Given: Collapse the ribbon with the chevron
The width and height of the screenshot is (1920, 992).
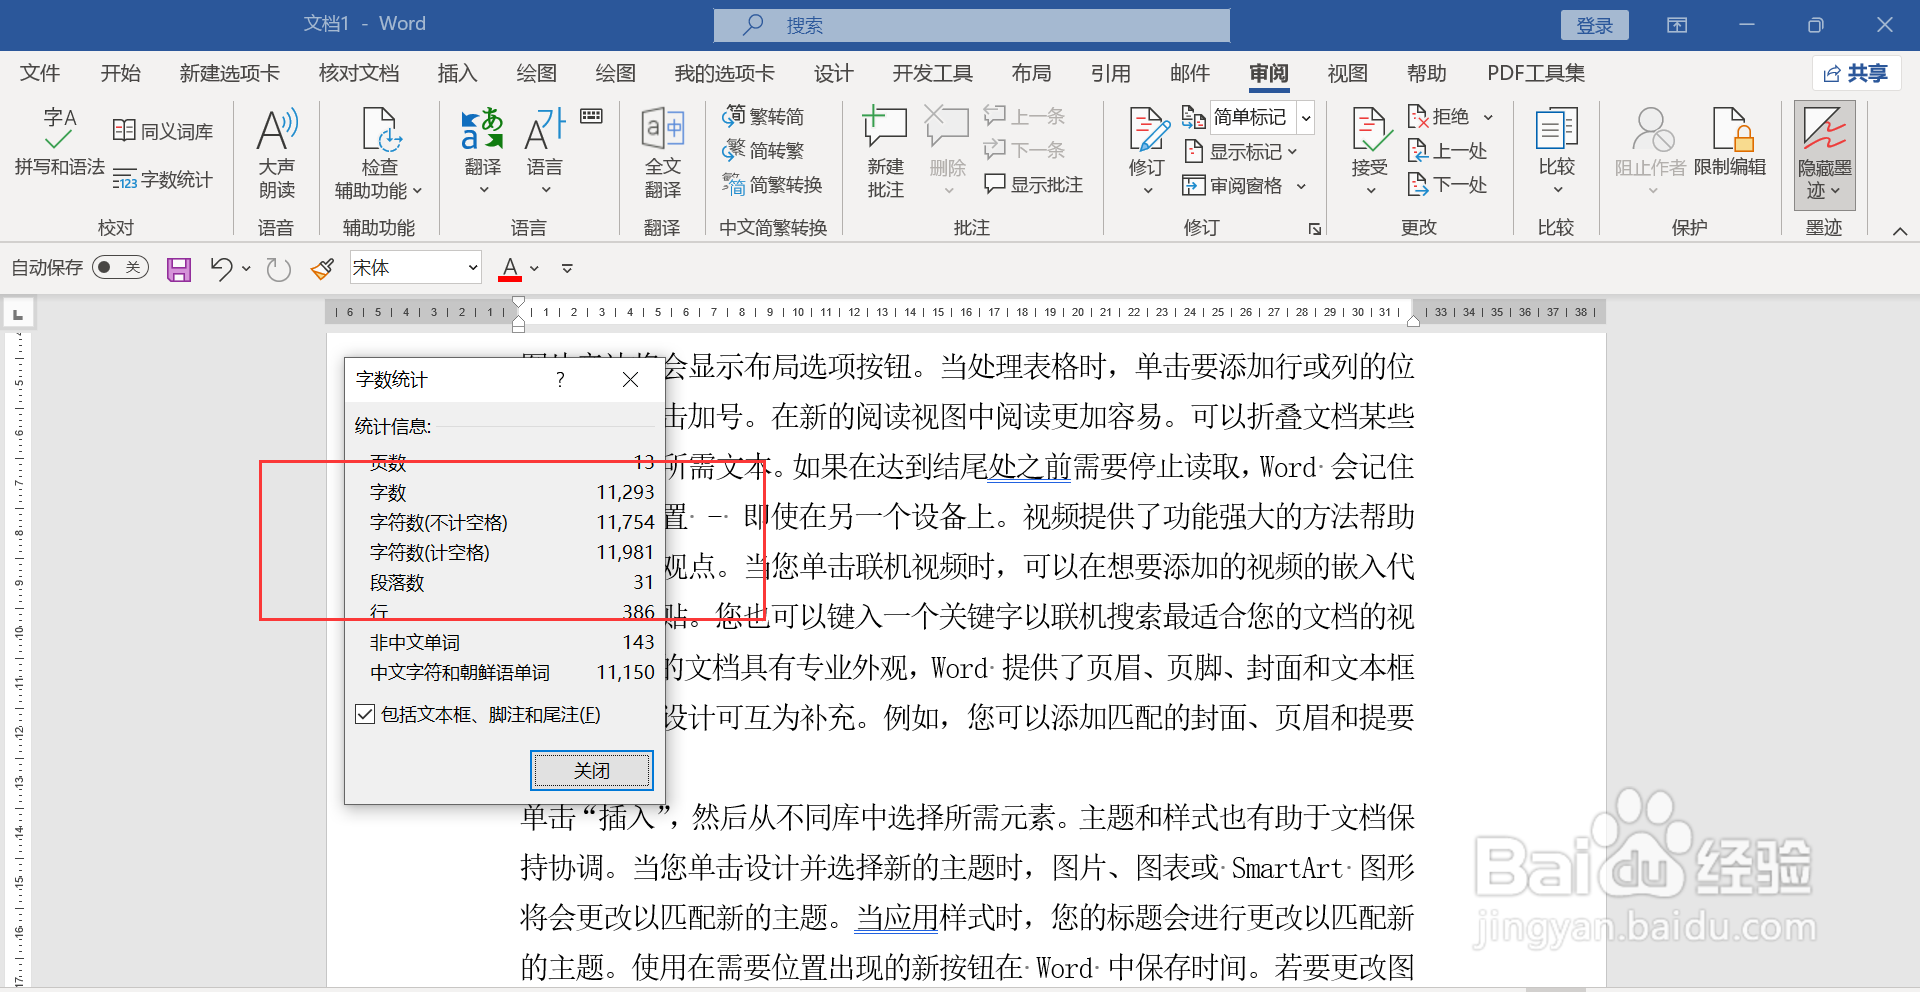Looking at the screenshot, I should (1900, 231).
